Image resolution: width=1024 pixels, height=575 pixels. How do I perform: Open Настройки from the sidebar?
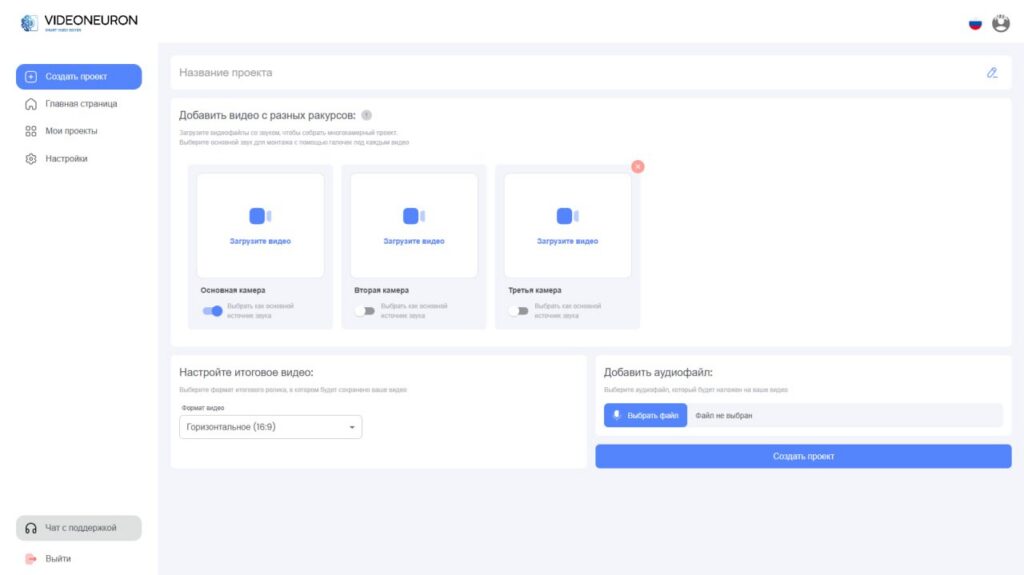point(66,159)
